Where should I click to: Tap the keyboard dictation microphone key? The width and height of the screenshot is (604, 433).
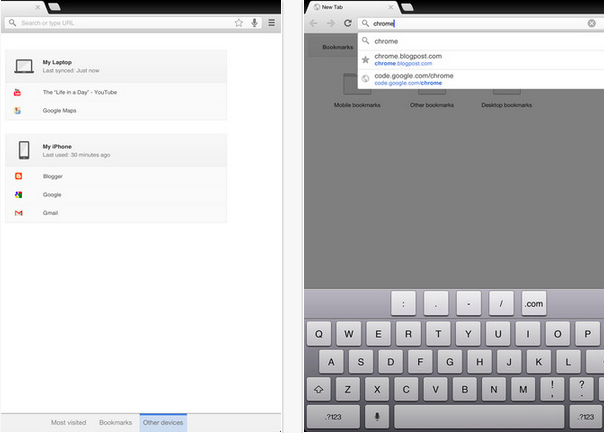[x=377, y=417]
